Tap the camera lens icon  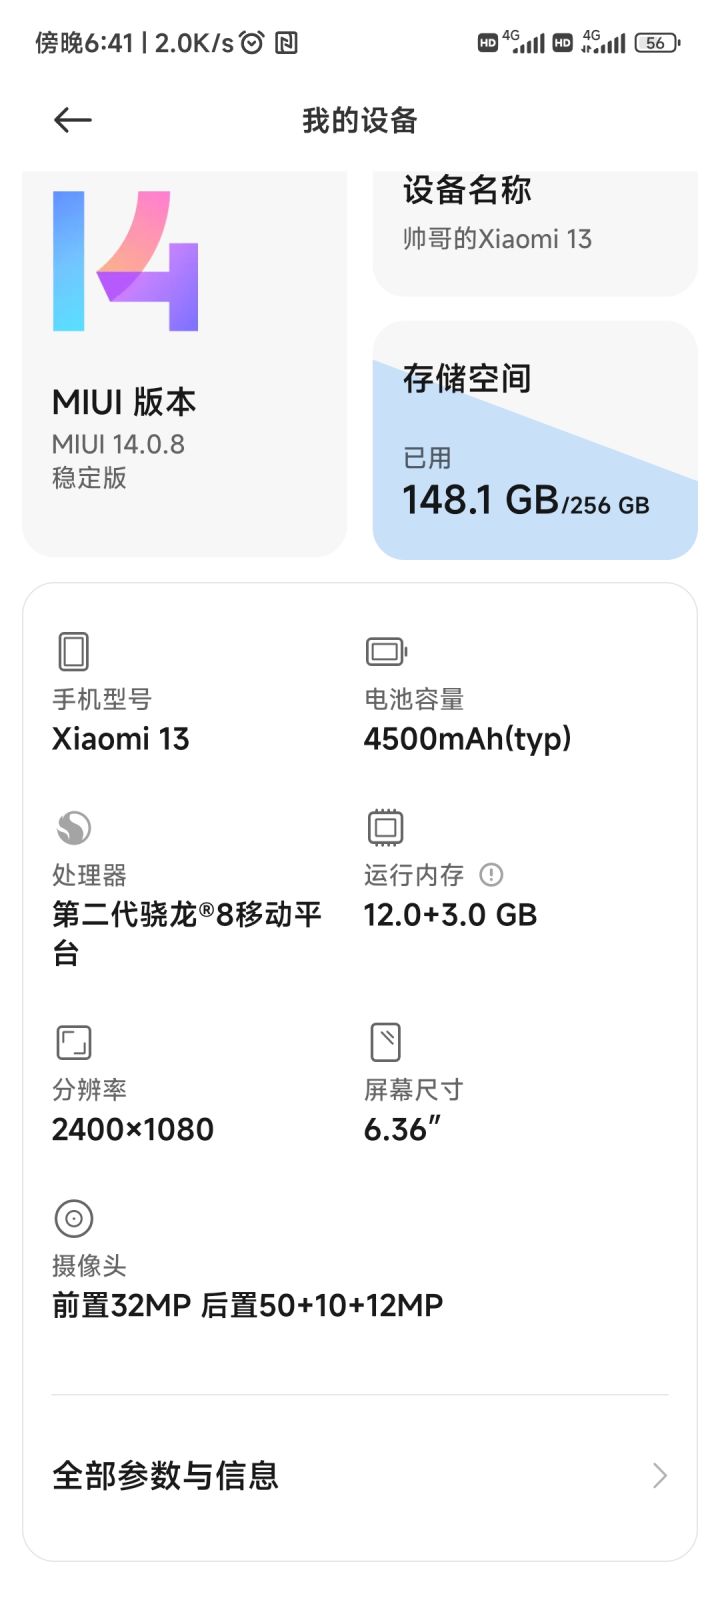(73, 1218)
